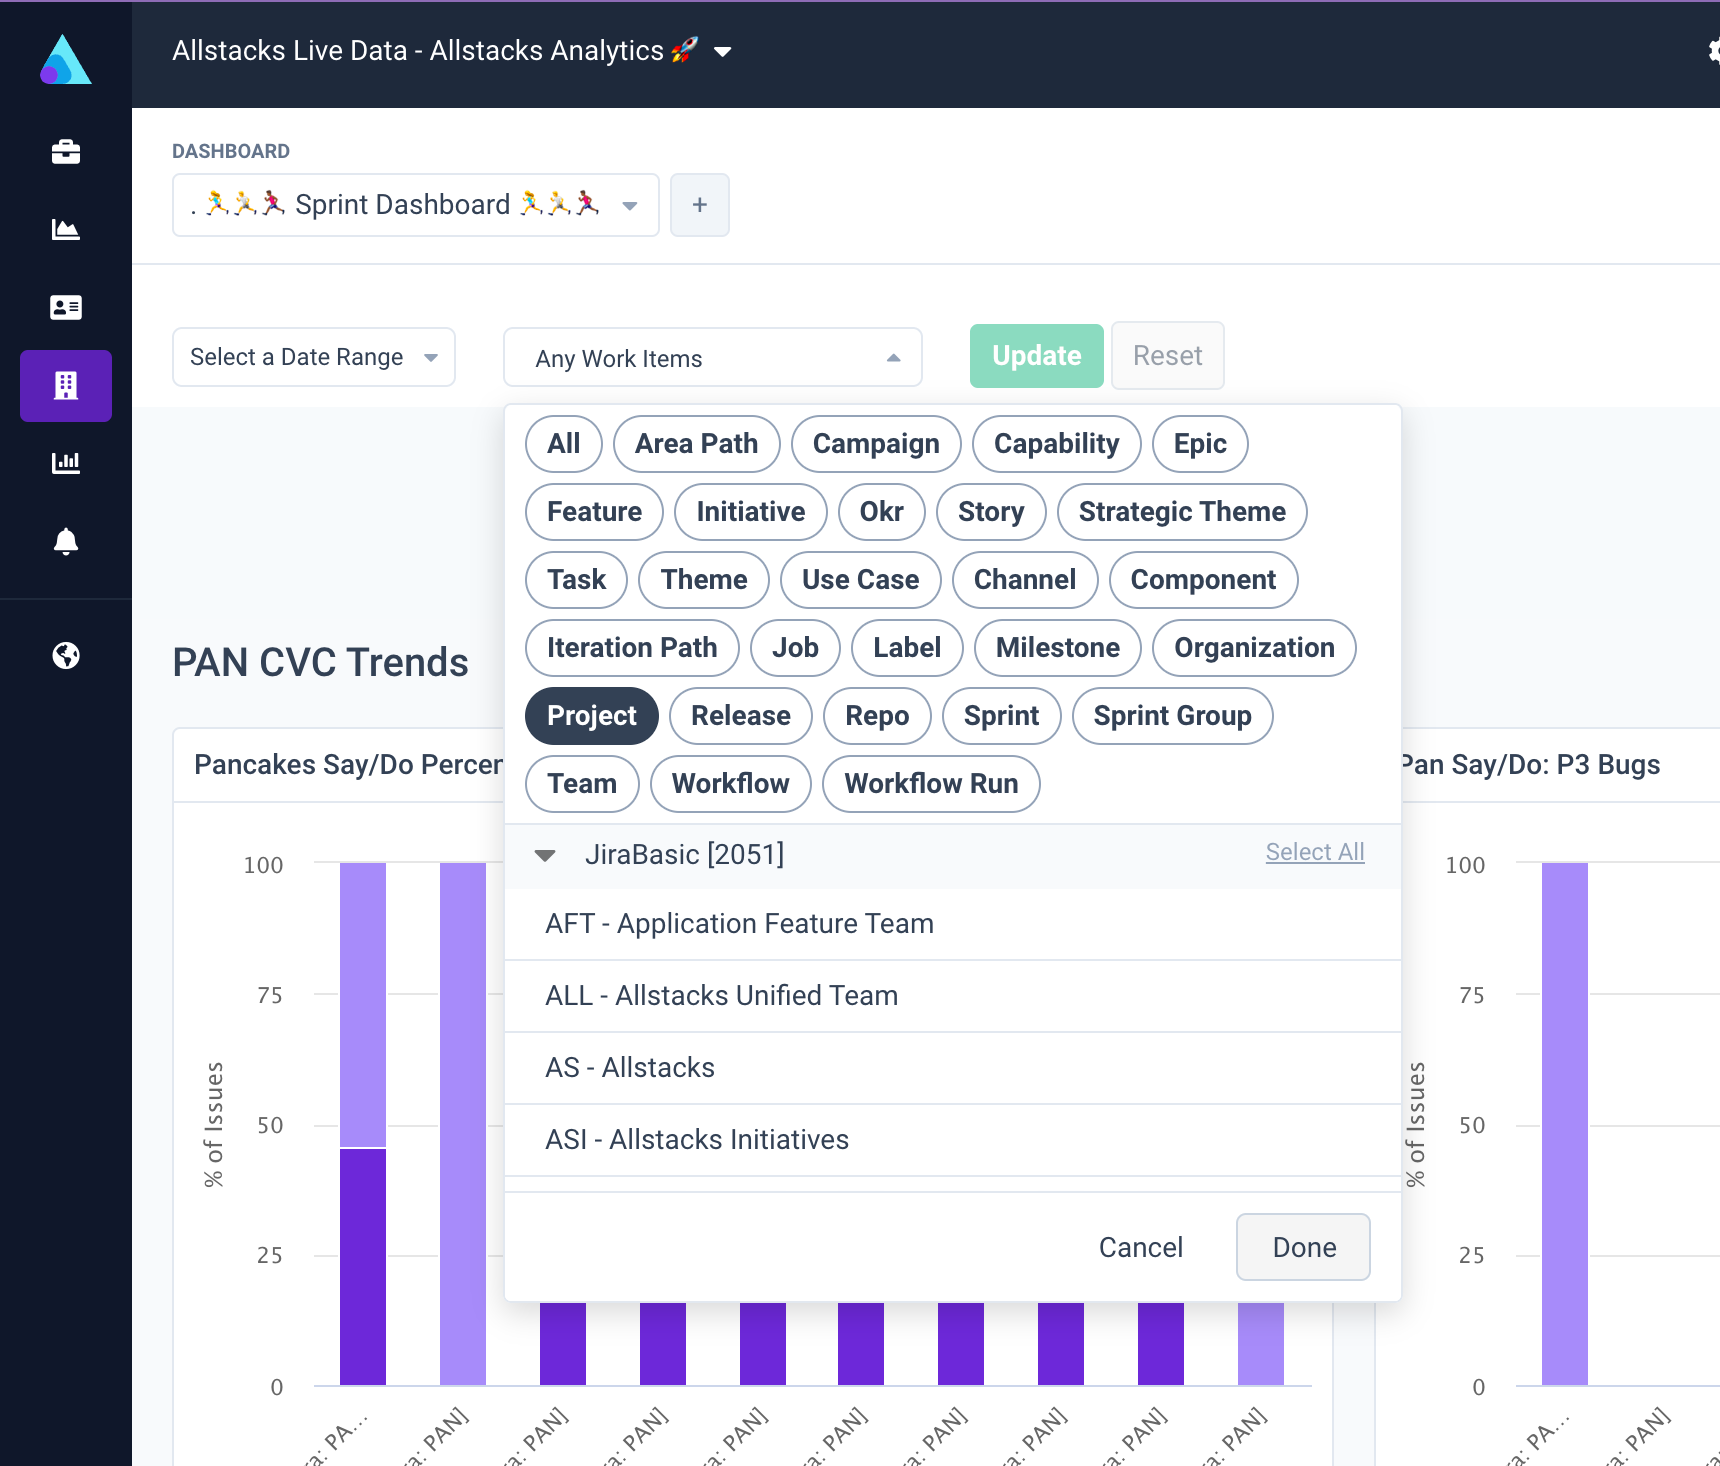Choose the Repo chip
The height and width of the screenshot is (1466, 1720).
(x=877, y=716)
